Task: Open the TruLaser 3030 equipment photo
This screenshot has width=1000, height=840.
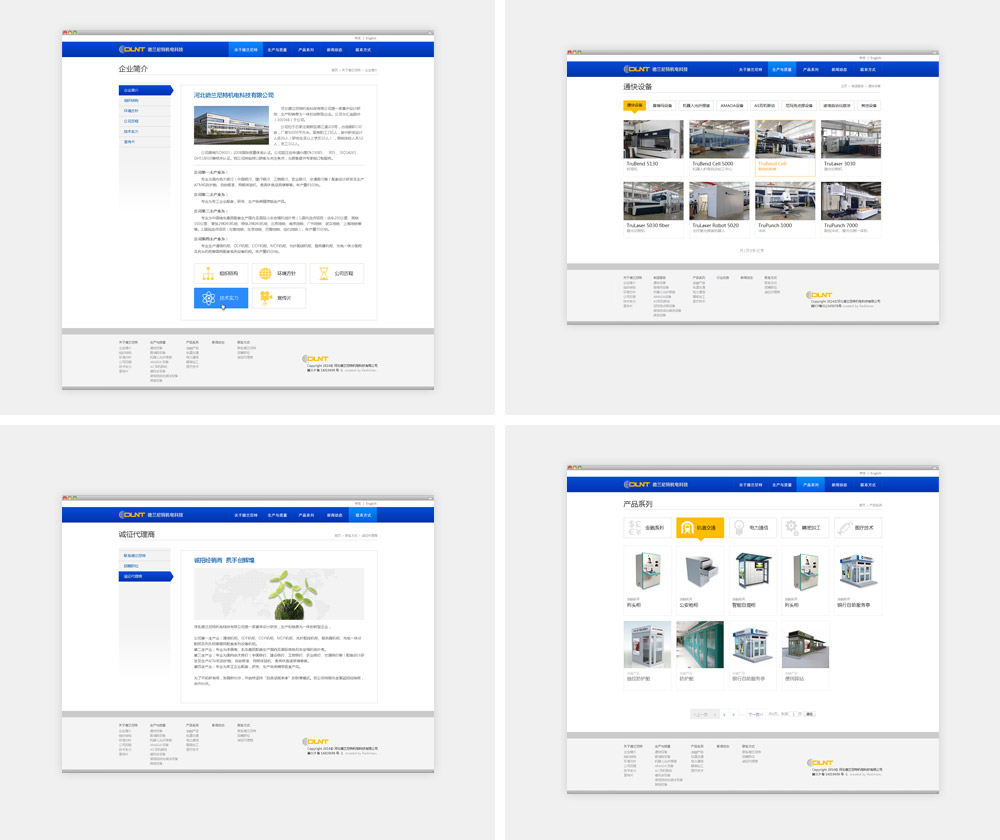Action: [851, 140]
